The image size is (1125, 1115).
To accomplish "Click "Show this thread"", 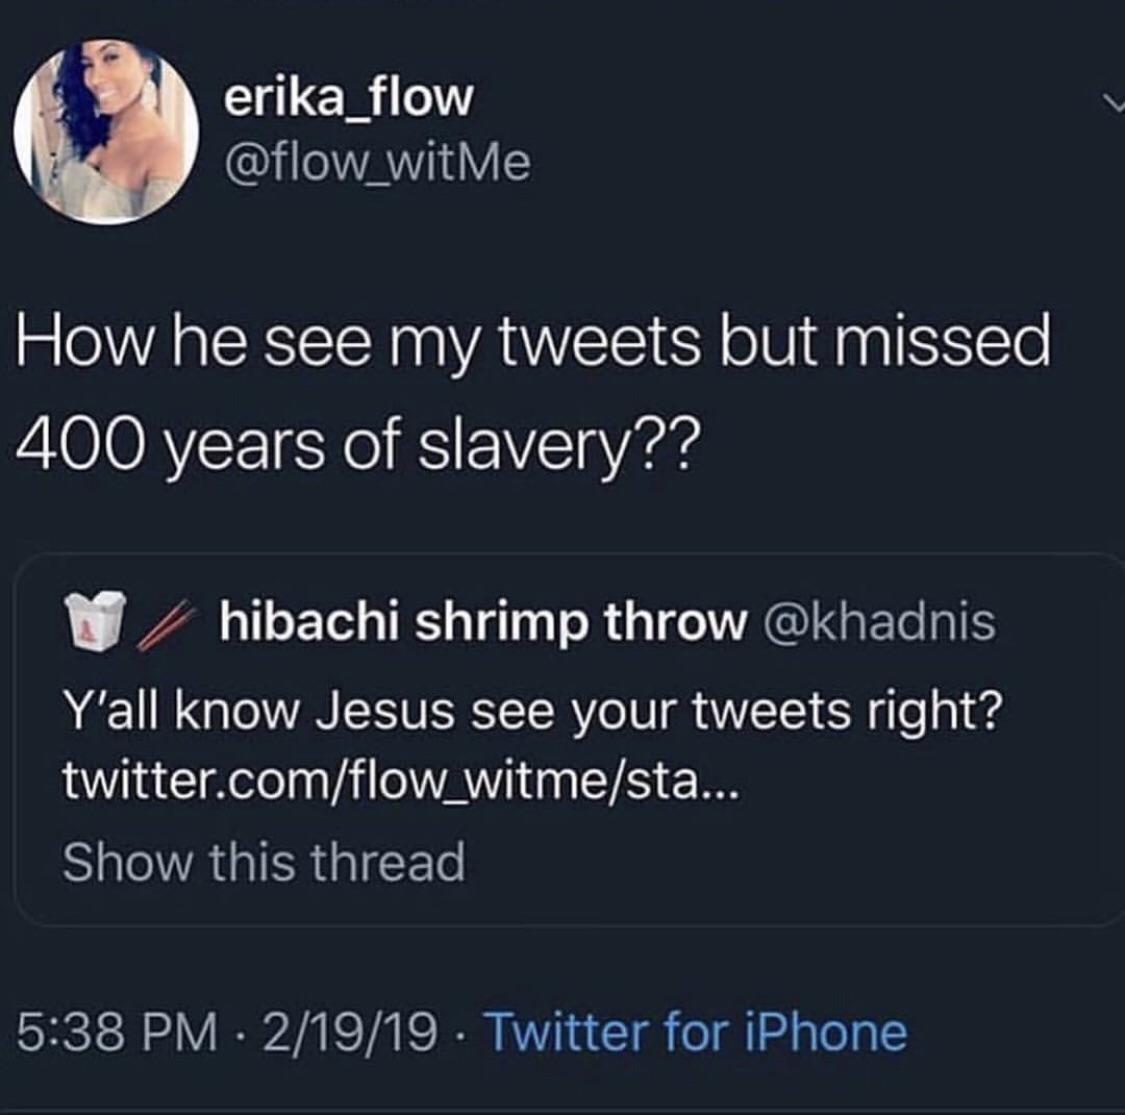I will (263, 862).
